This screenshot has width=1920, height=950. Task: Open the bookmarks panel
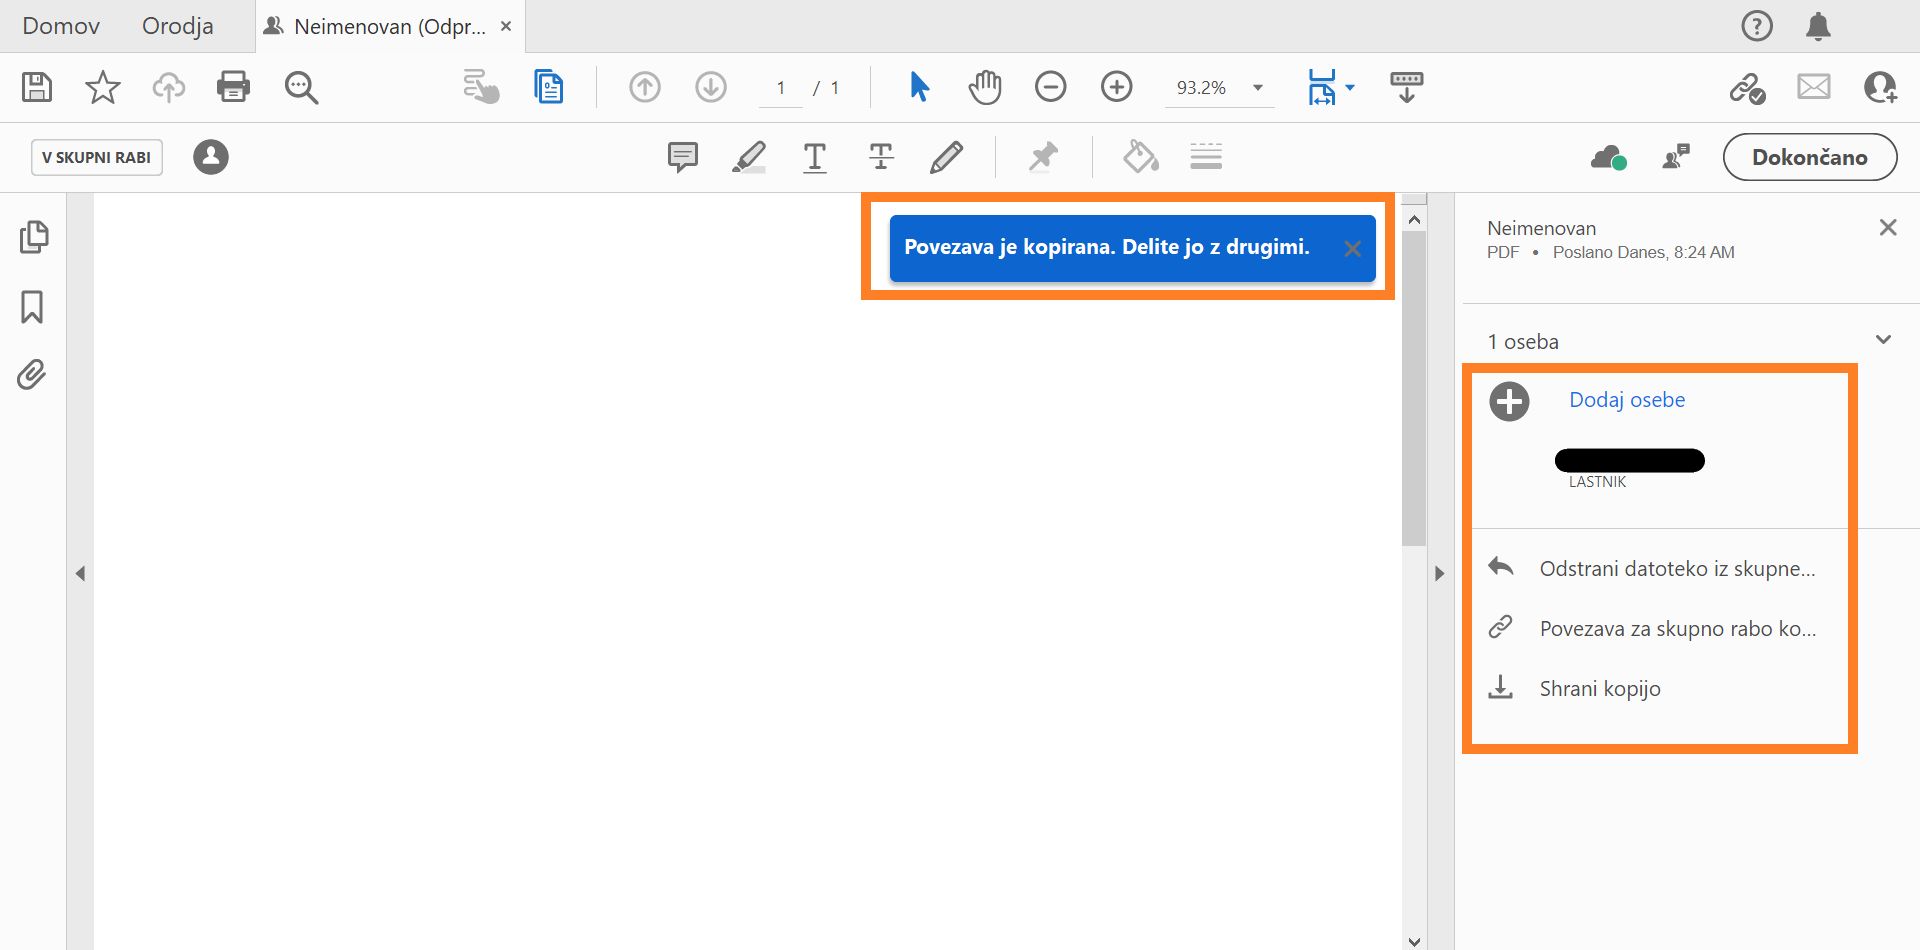pyautogui.click(x=32, y=307)
